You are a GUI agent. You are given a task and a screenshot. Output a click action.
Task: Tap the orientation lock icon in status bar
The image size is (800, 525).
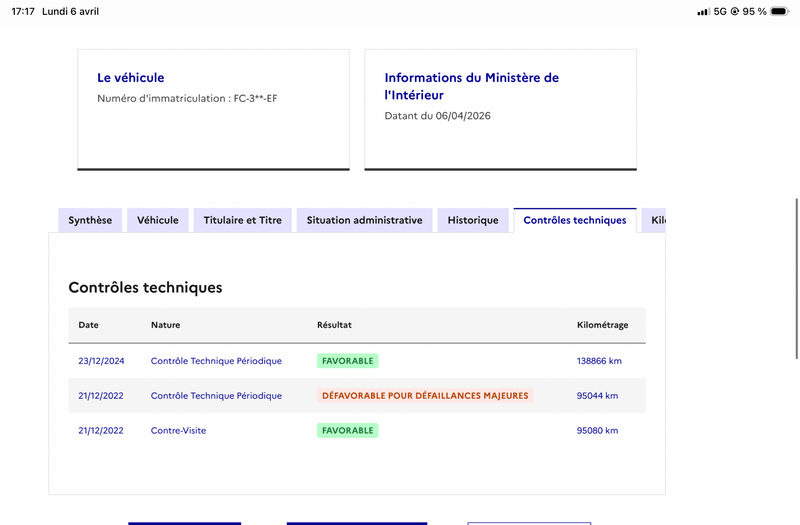(735, 11)
